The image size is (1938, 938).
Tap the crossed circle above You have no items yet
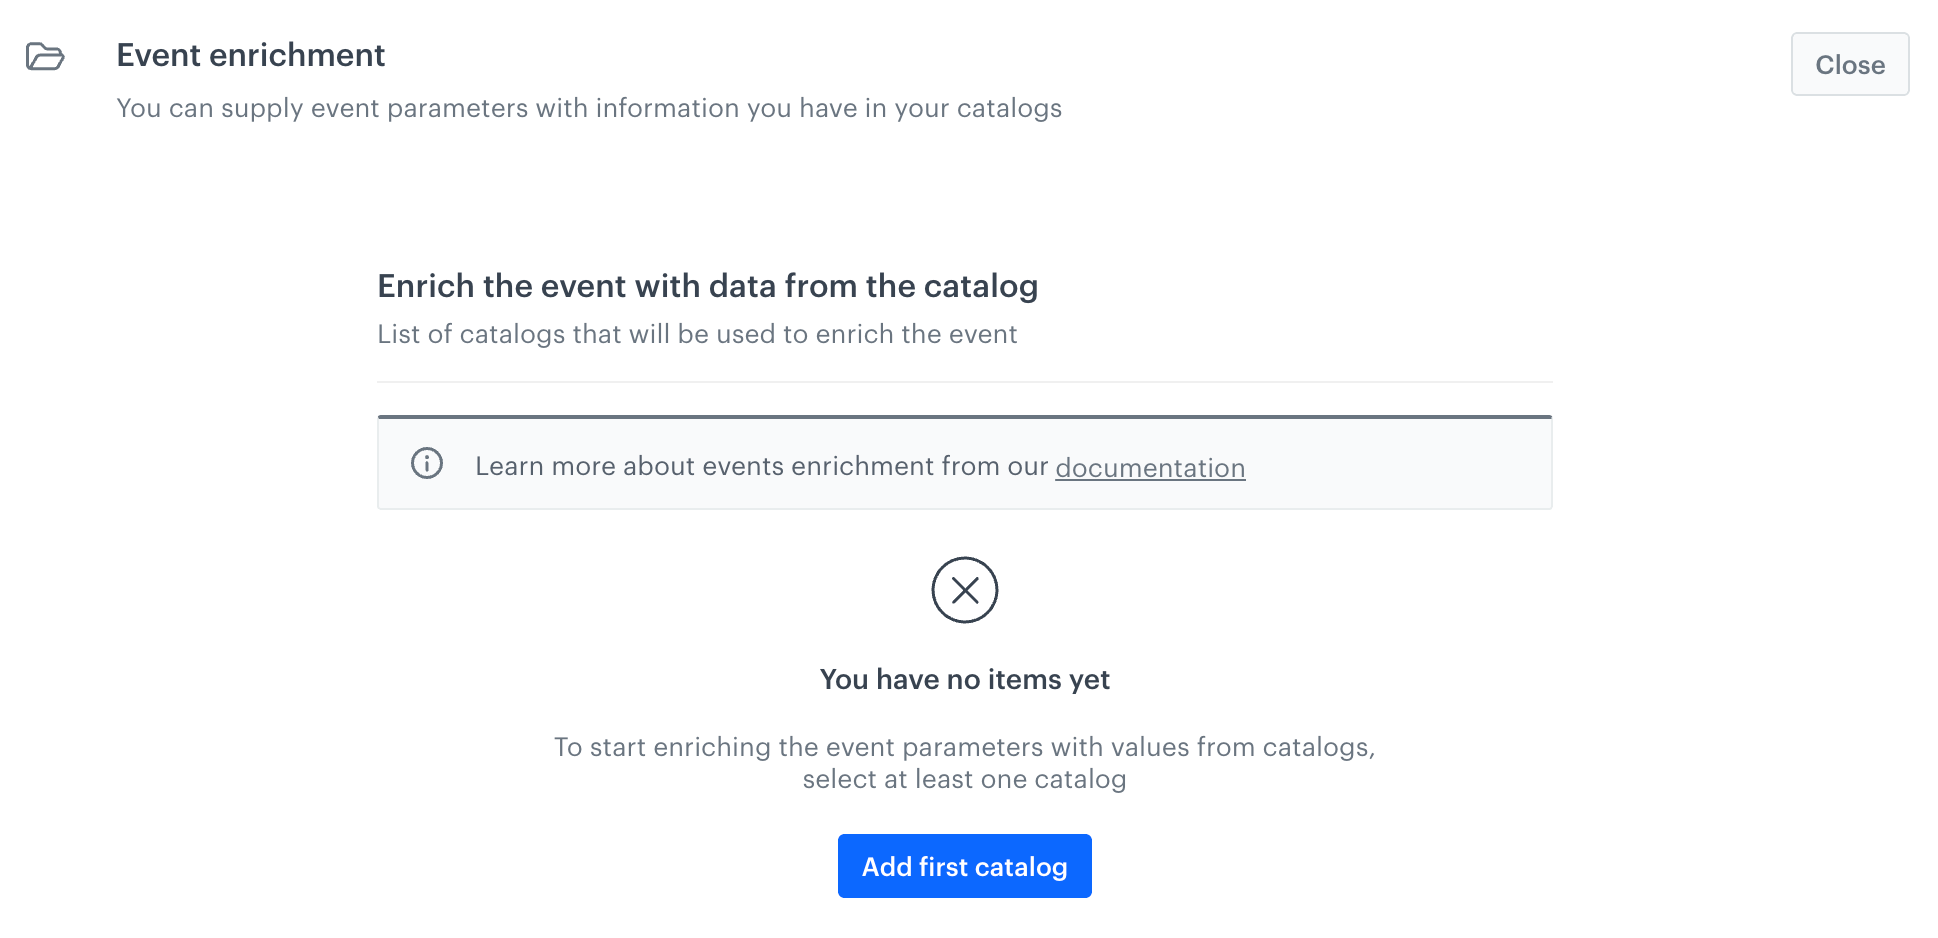click(964, 590)
